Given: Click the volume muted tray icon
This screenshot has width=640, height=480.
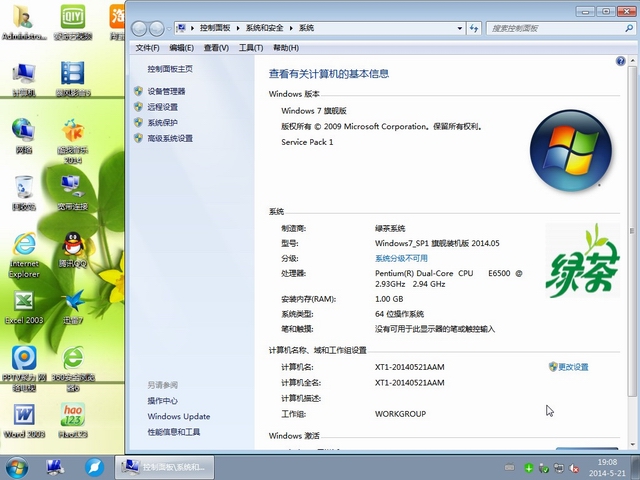Looking at the screenshot, I should click(574, 468).
